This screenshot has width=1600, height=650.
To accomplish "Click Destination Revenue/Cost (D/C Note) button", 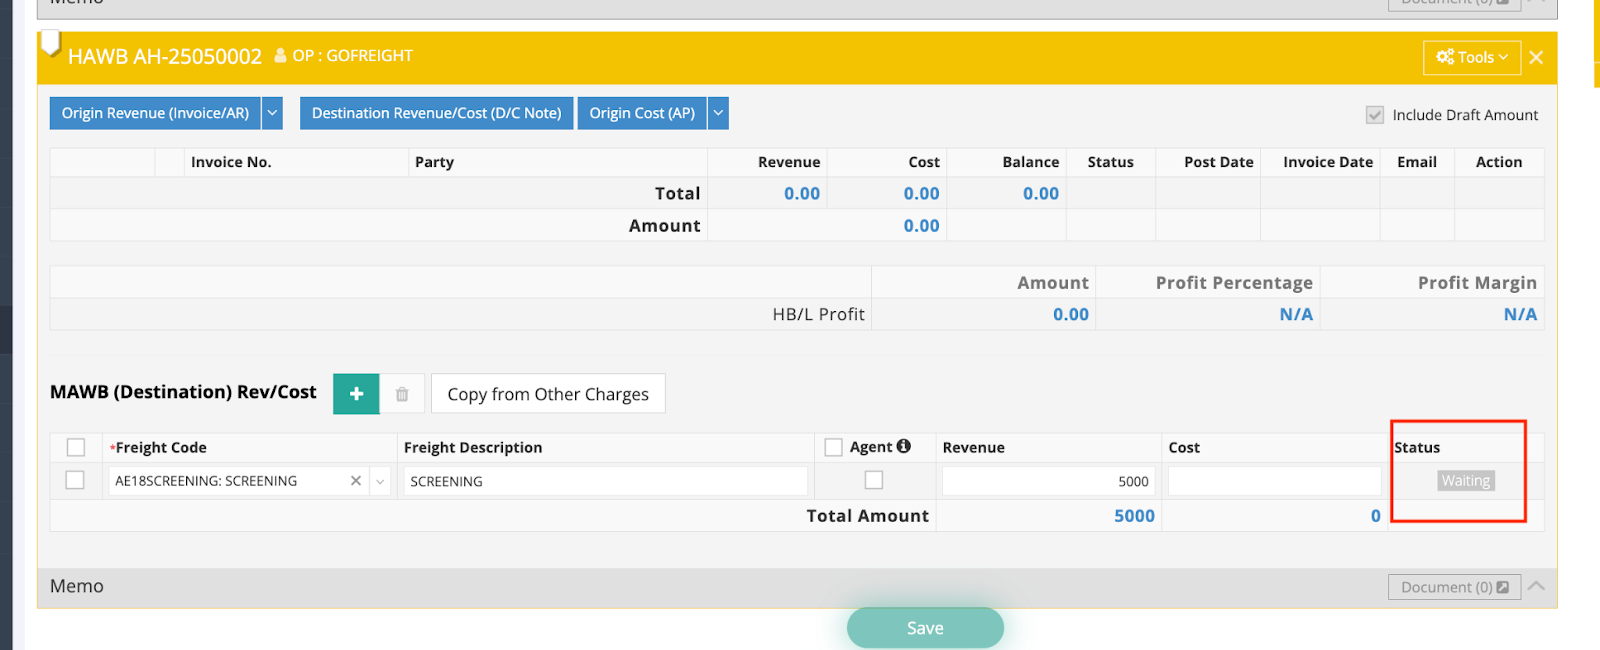I will click(x=436, y=113).
